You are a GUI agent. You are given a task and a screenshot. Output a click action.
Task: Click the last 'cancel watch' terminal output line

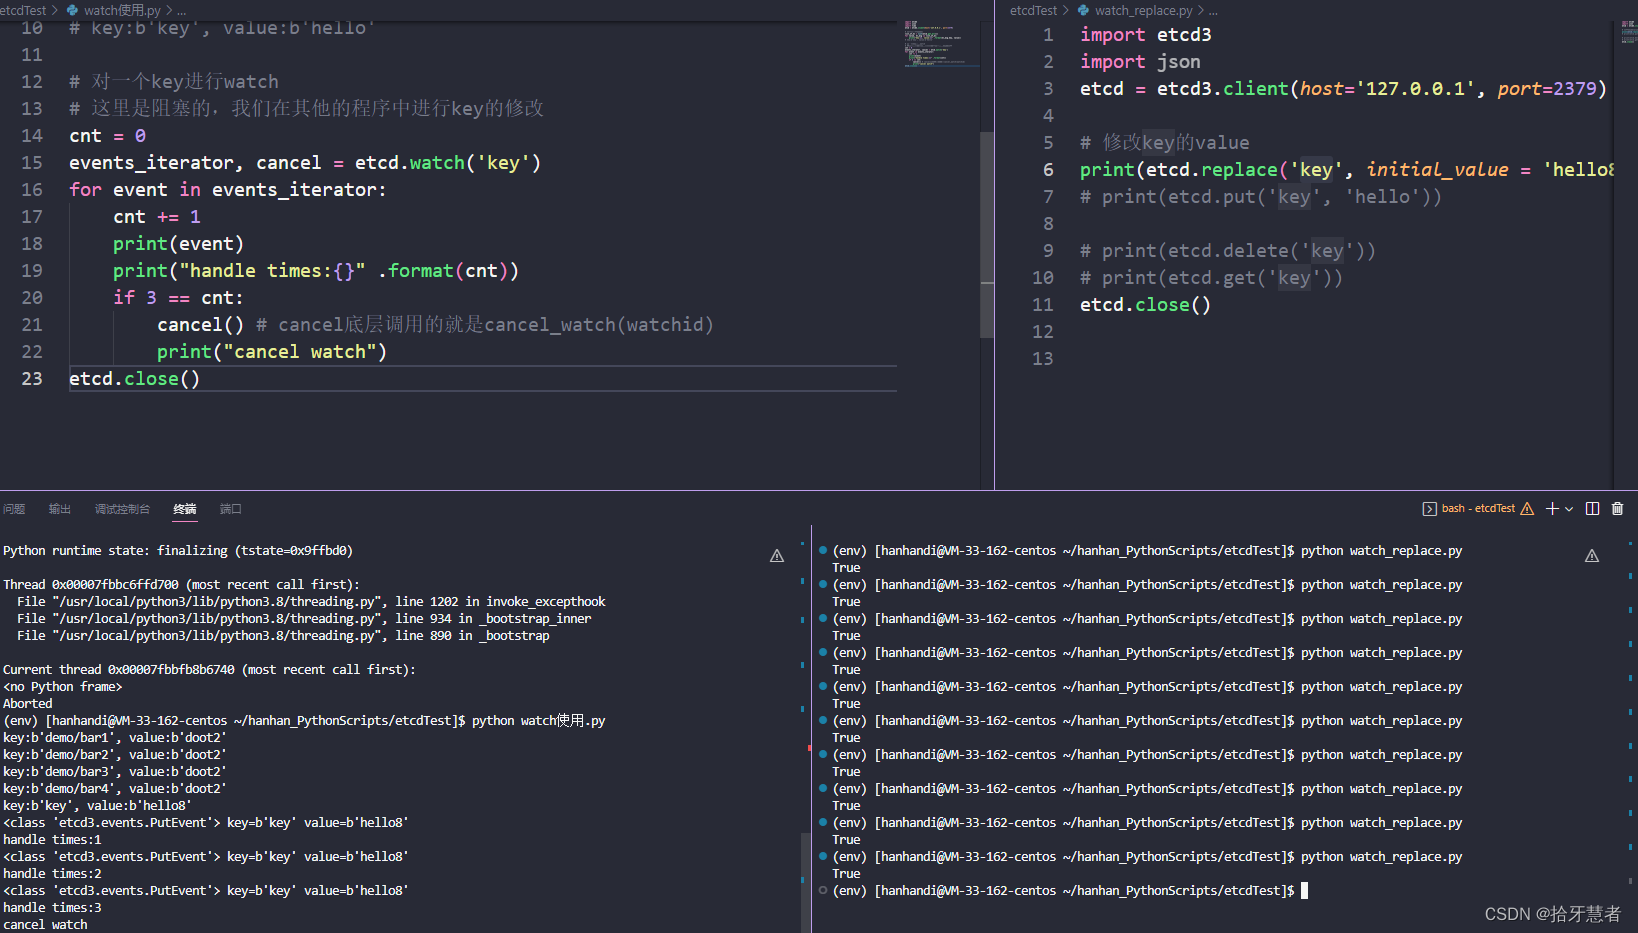click(45, 925)
